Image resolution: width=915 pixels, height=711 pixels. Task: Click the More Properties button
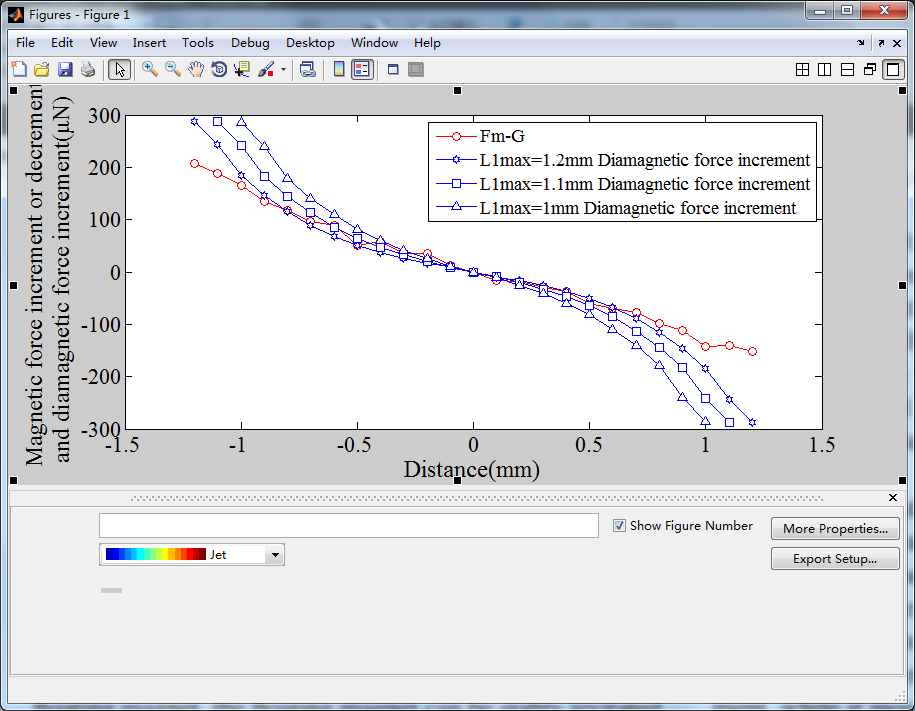pos(835,528)
